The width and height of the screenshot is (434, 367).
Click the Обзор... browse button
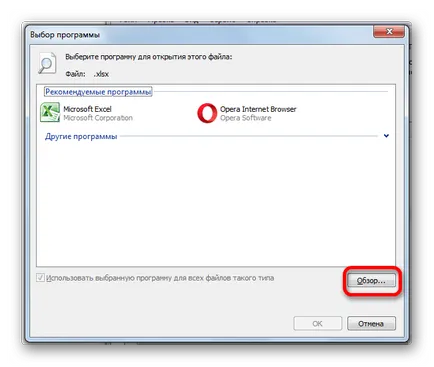pyautogui.click(x=371, y=281)
